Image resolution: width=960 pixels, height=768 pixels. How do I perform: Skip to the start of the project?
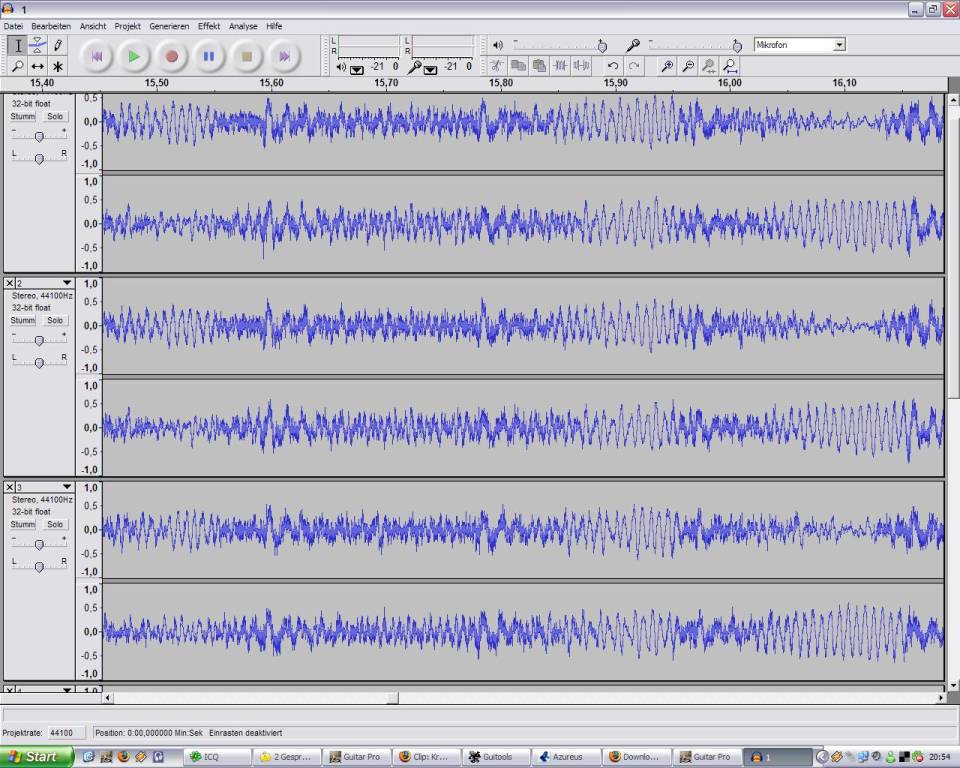point(96,56)
